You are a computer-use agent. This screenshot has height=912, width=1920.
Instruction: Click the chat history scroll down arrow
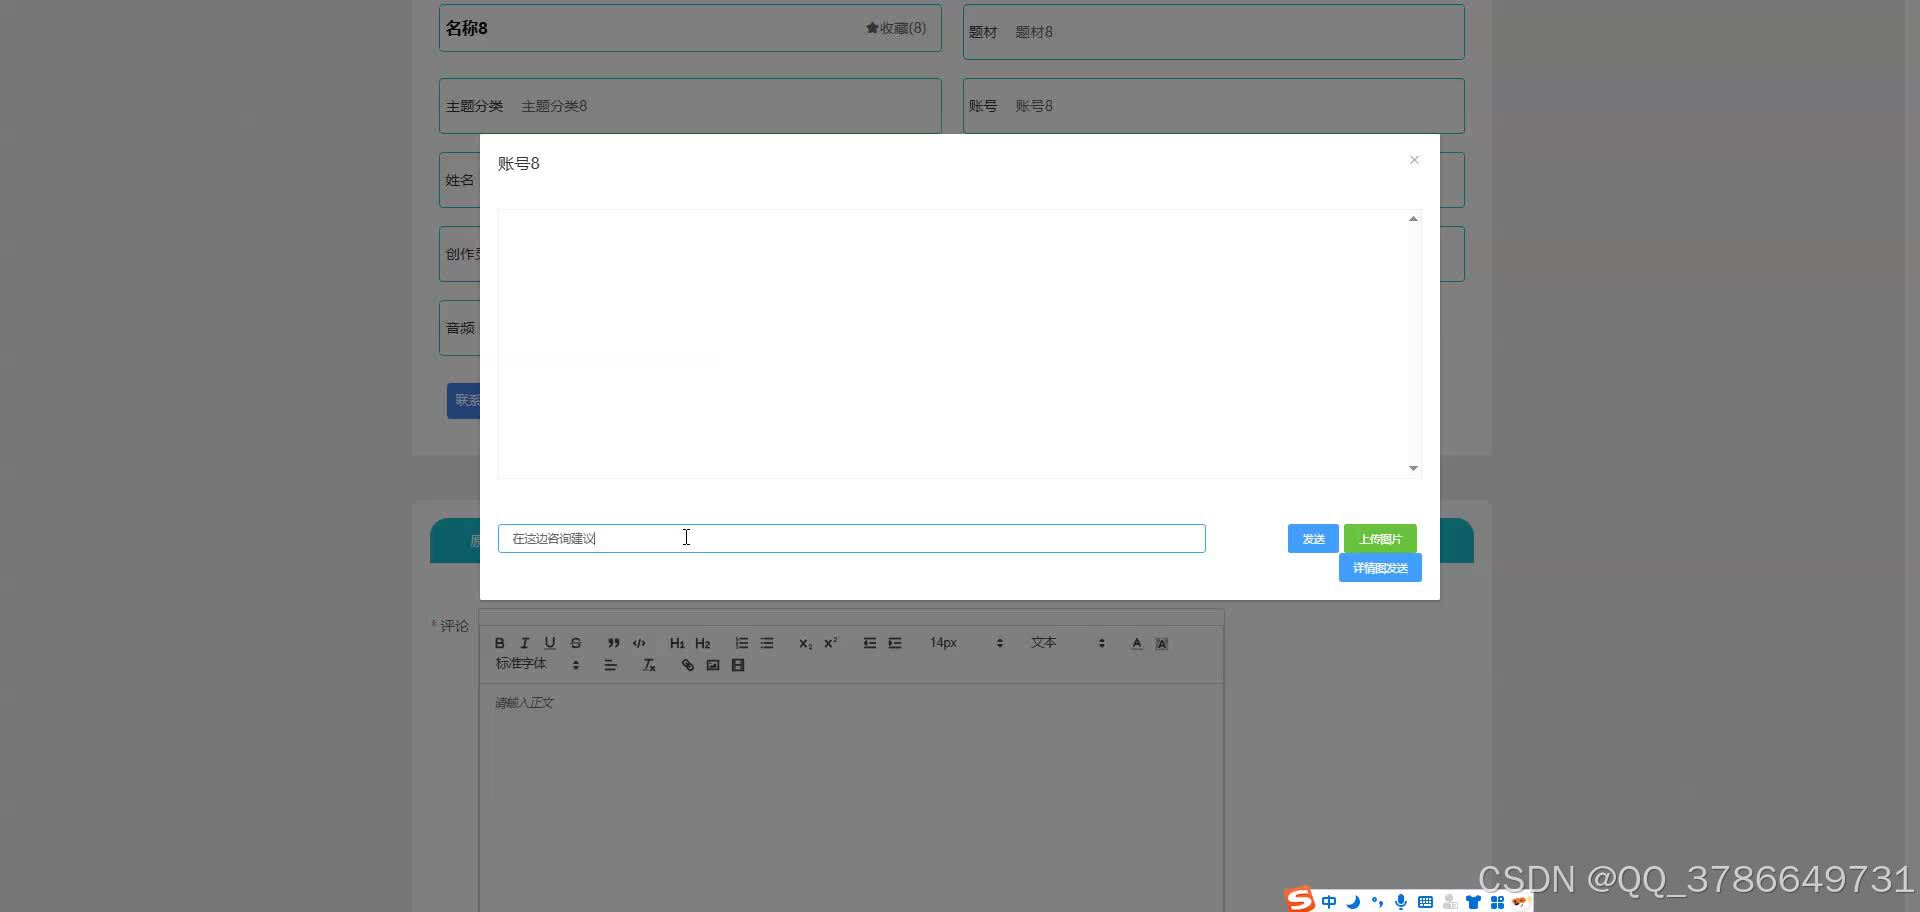1413,468
